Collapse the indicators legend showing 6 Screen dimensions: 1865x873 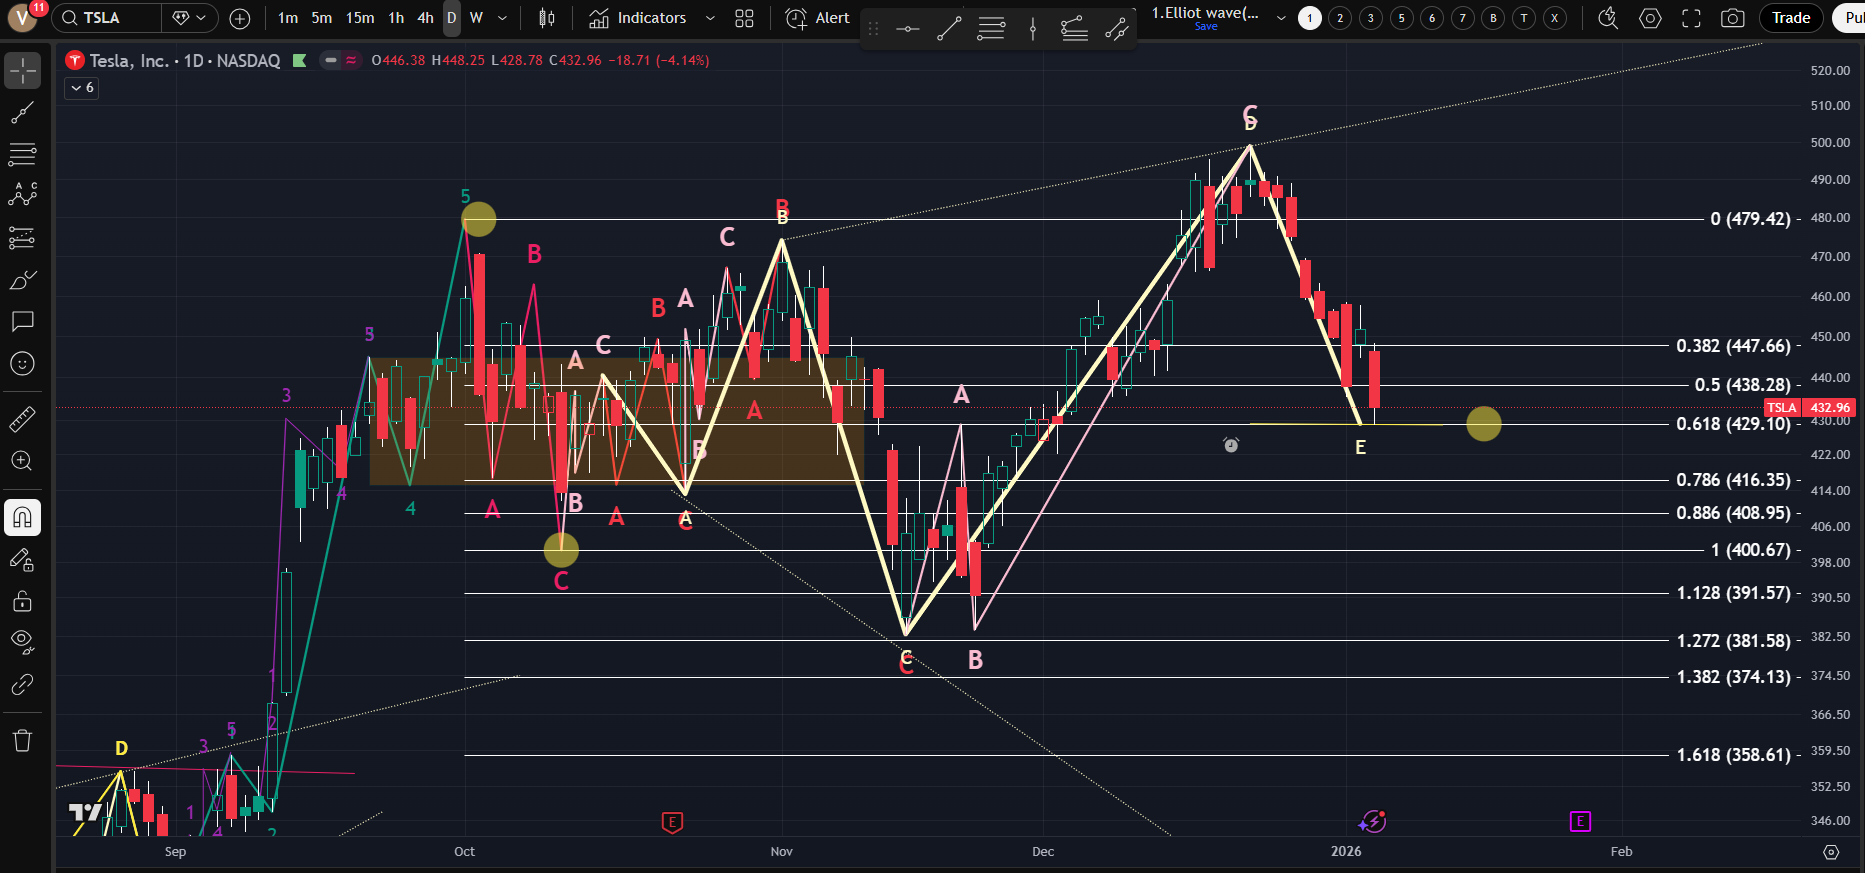click(82, 88)
